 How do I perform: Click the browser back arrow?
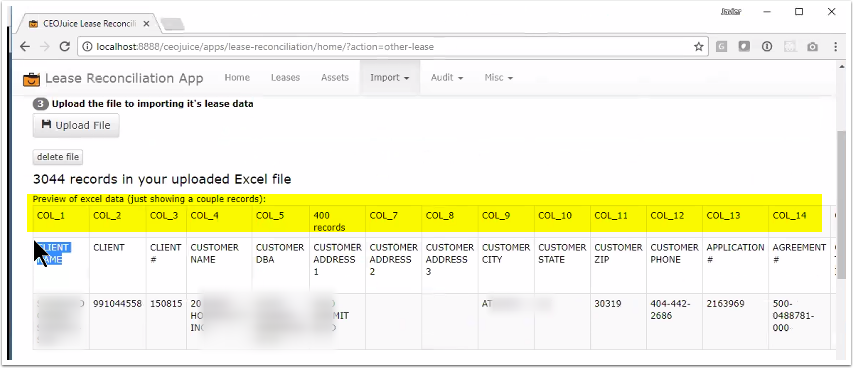25,46
